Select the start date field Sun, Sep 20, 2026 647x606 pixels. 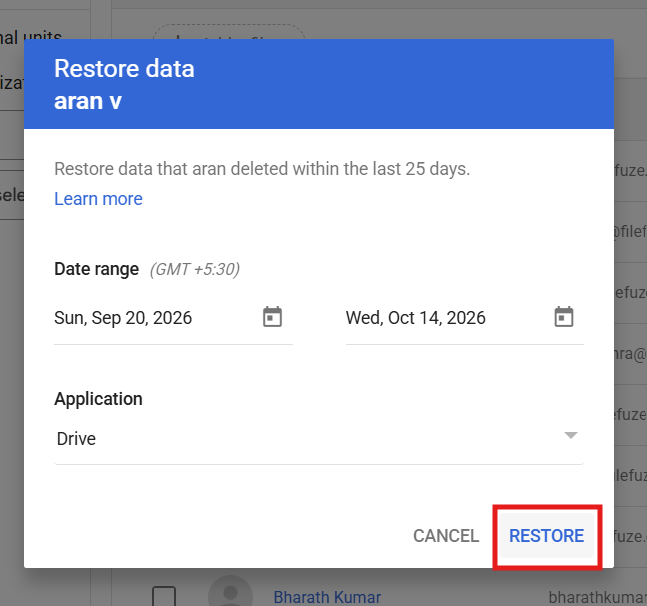pos(173,318)
